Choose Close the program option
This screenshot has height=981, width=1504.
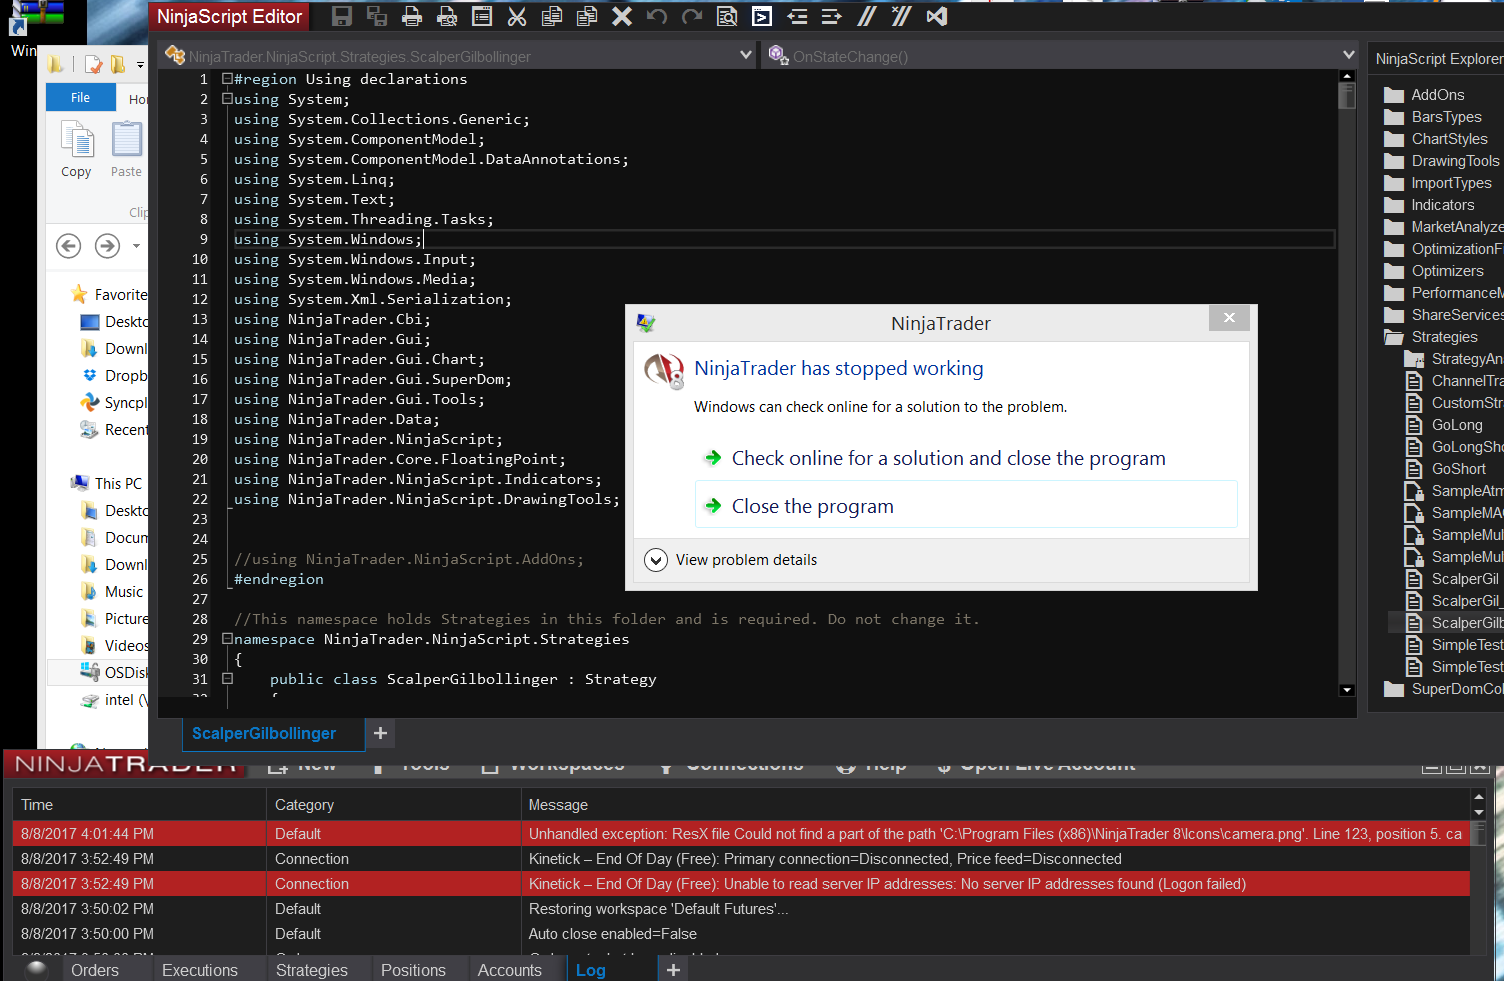coord(966,505)
